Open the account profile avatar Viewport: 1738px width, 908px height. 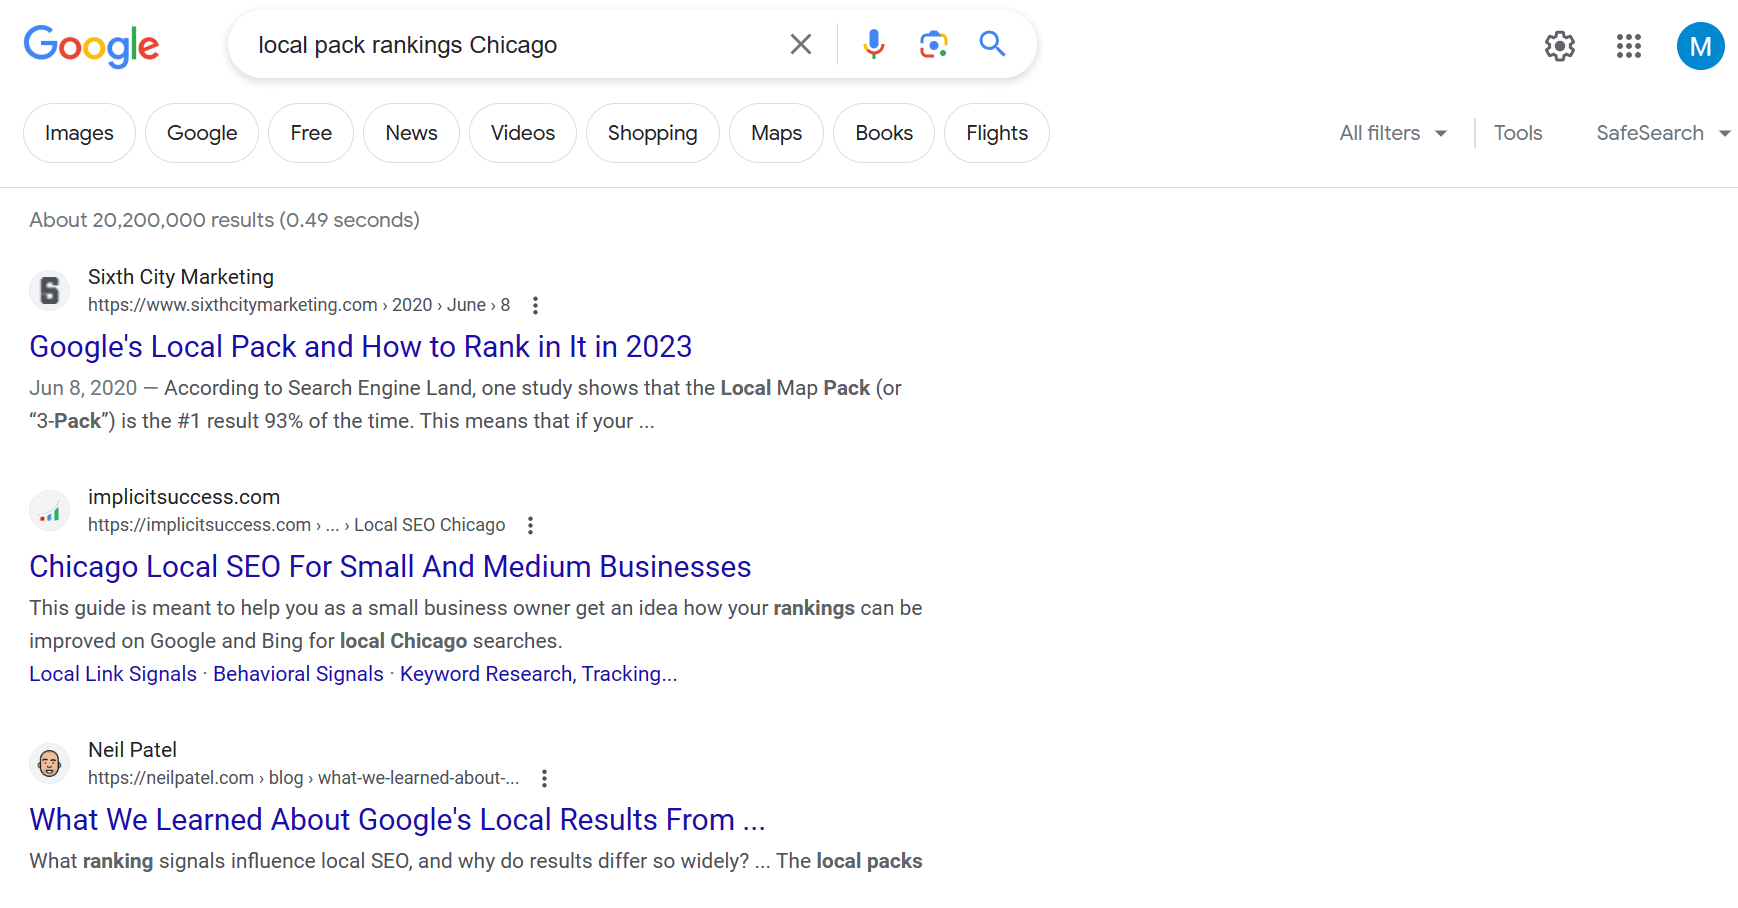tap(1699, 46)
